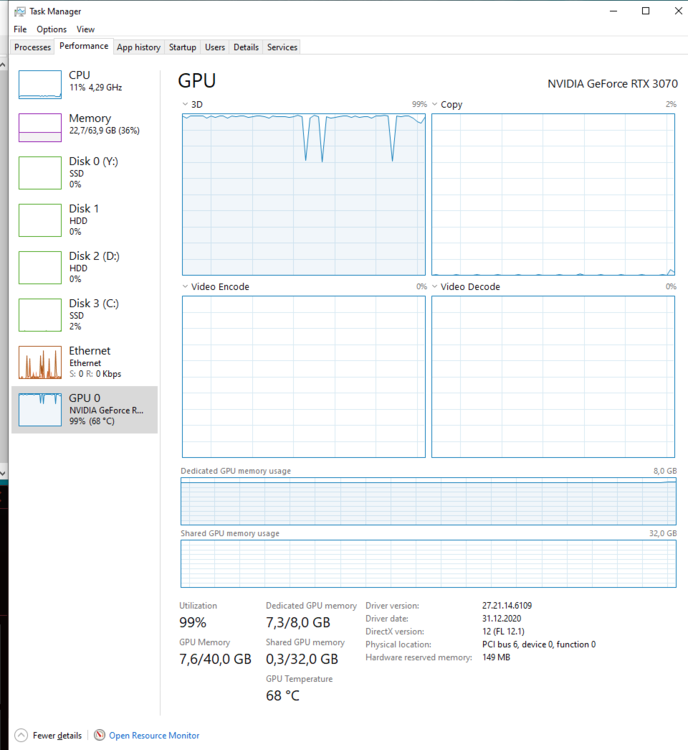Close the Task Manager window
This screenshot has width=688, height=750.
click(678, 11)
